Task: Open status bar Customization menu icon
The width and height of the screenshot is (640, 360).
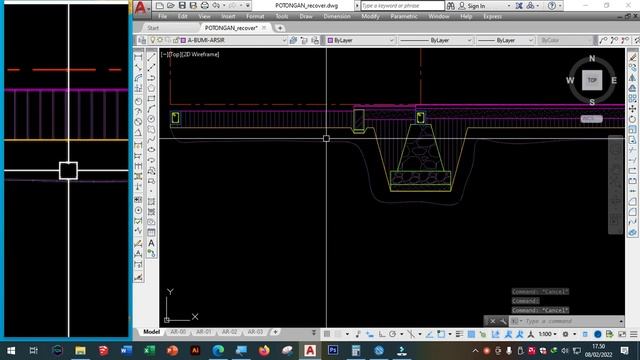Action: 633,334
